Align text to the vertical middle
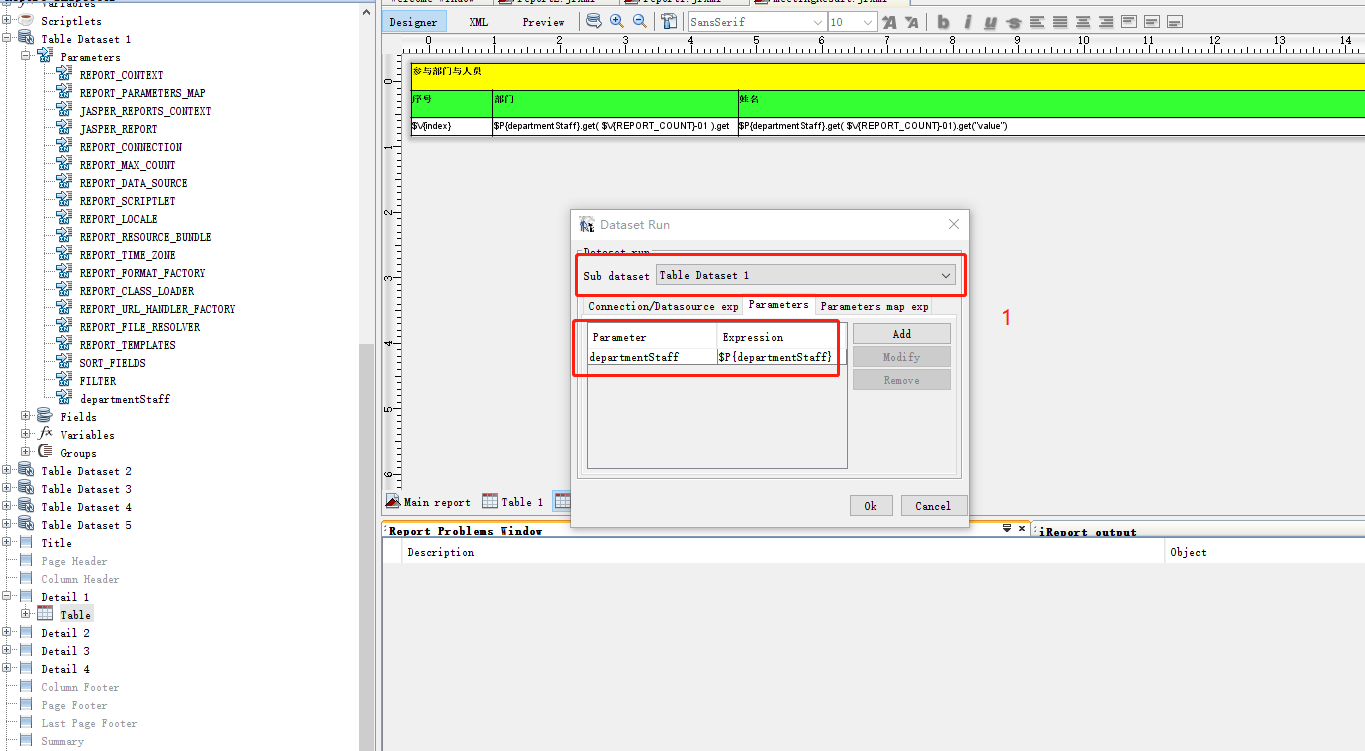 pyautogui.click(x=1152, y=22)
